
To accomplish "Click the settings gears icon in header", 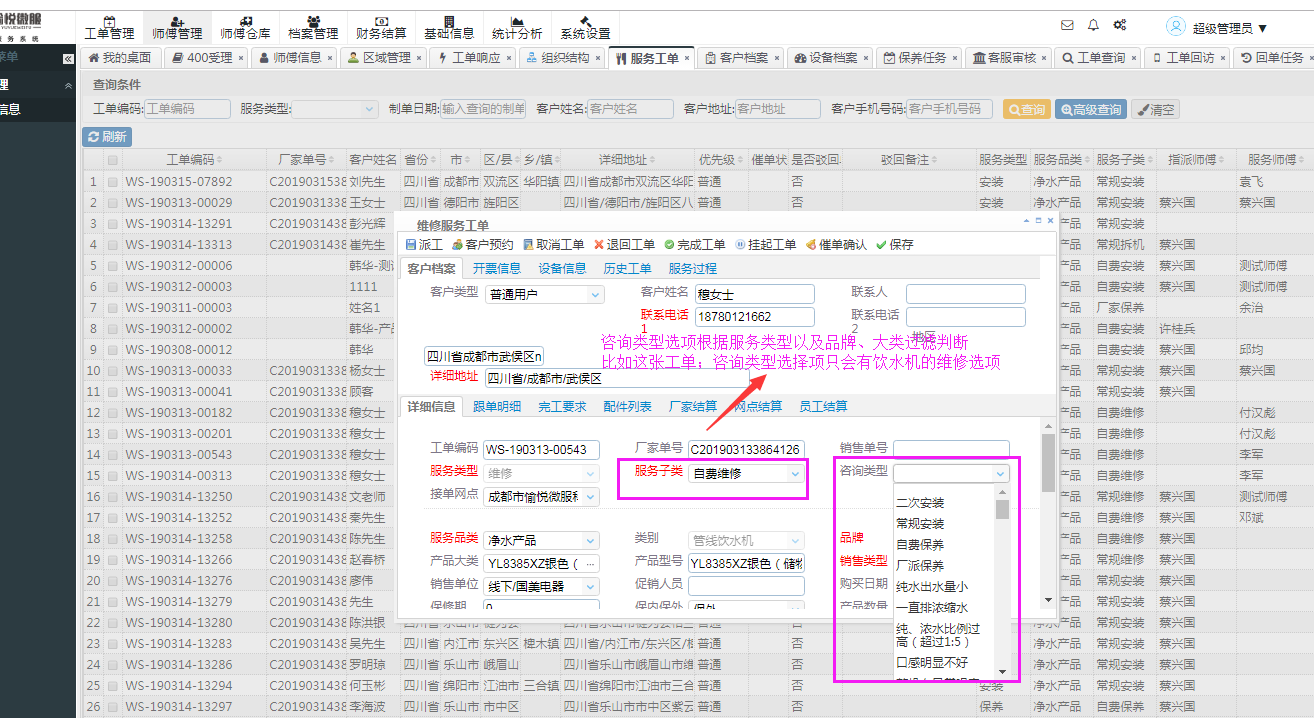I will pyautogui.click(x=1120, y=26).
